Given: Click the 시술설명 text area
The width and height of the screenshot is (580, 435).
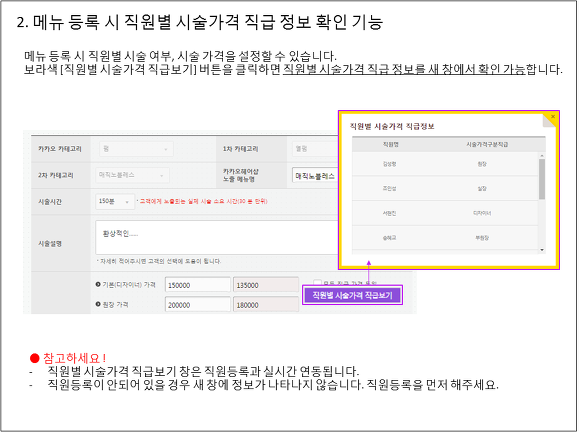Looking at the screenshot, I should coord(217,237).
